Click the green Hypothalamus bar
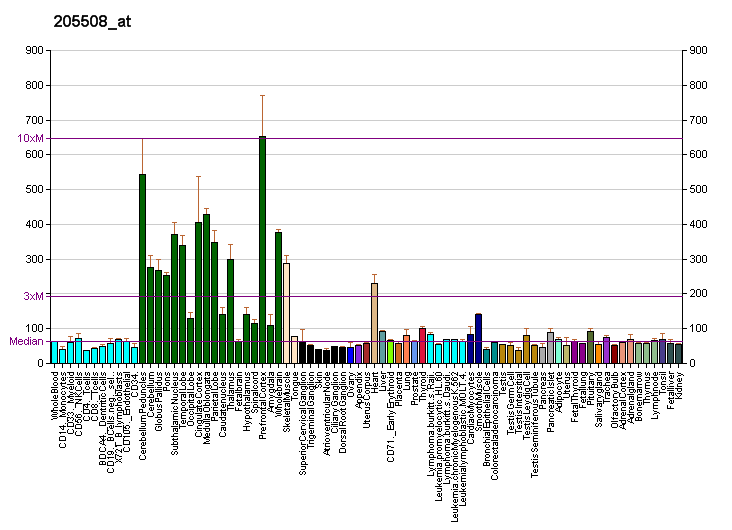Screen dimensions: 732x530 tap(246, 339)
